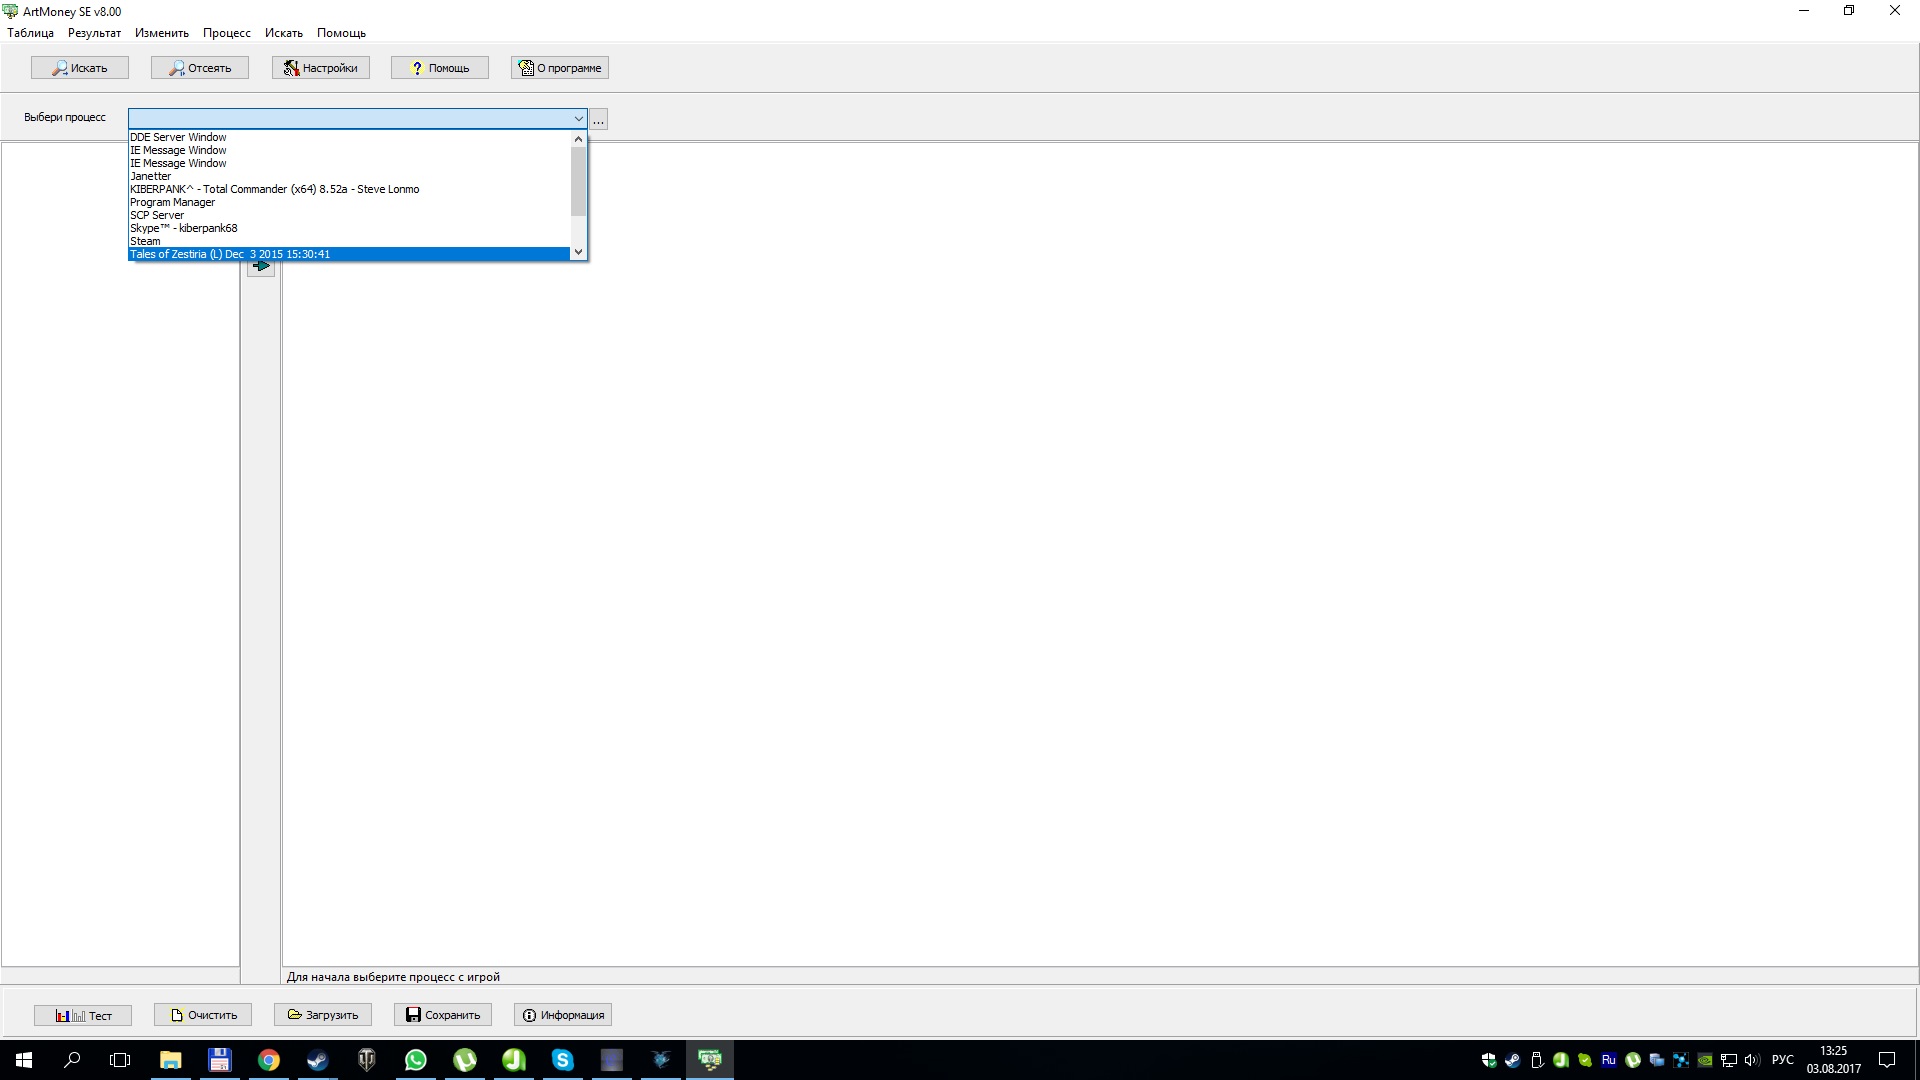Select 'SCP Server' in the process list
The height and width of the screenshot is (1080, 1920).
[349, 215]
